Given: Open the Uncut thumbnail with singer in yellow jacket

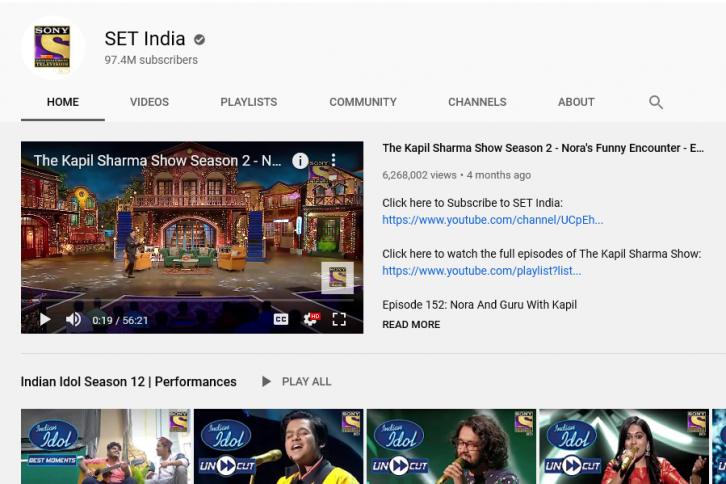Looking at the screenshot, I should pos(279,446).
